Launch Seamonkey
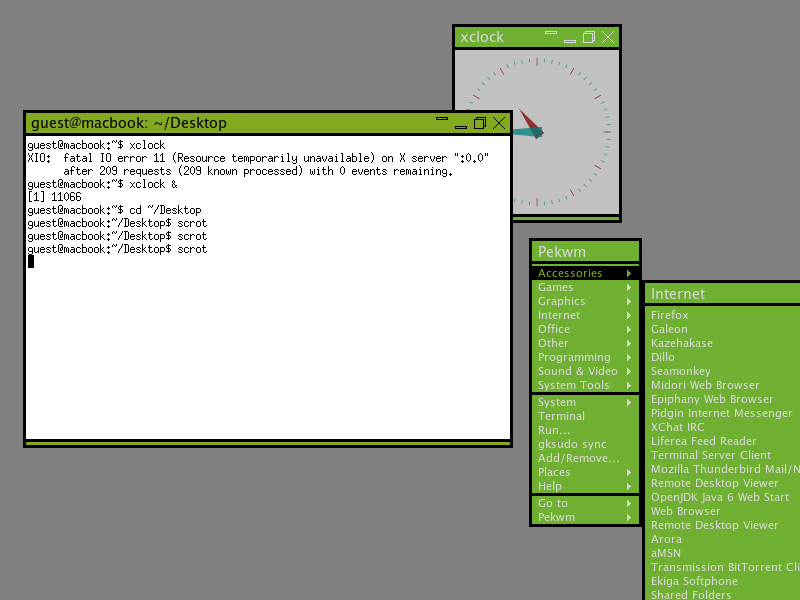Viewport: 800px width, 600px height. point(722,371)
